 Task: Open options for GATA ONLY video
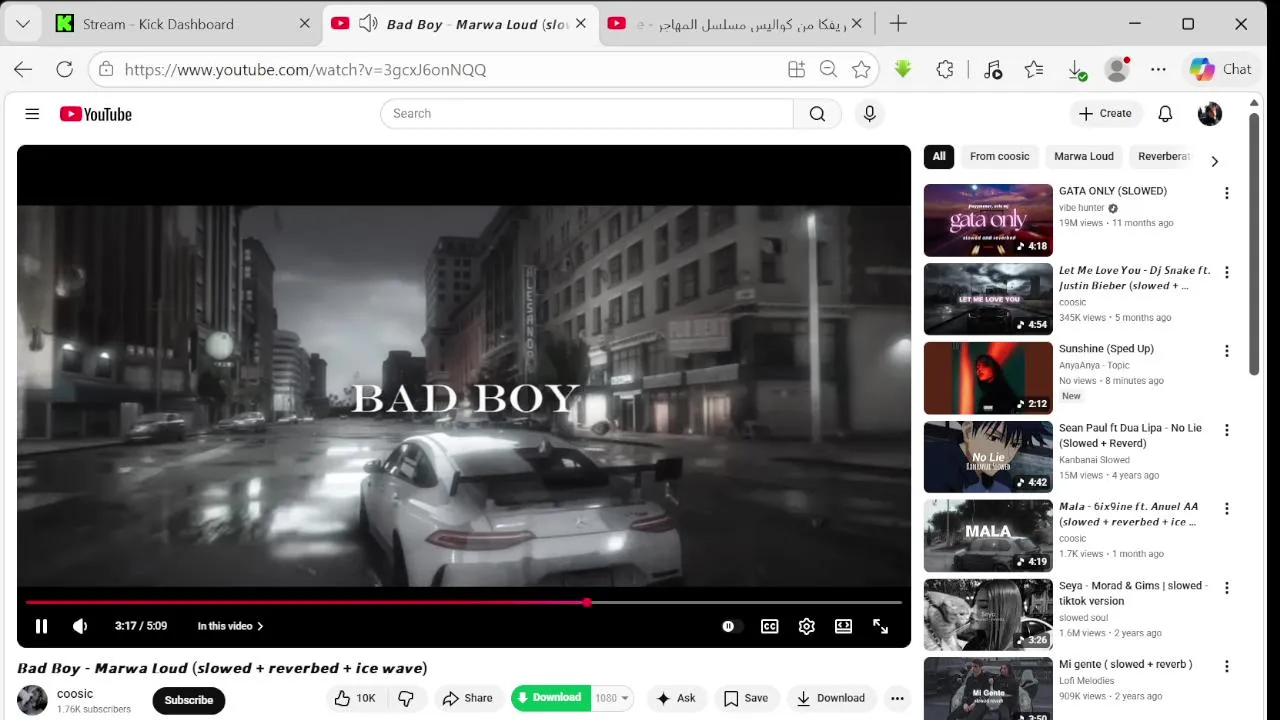click(x=1227, y=193)
